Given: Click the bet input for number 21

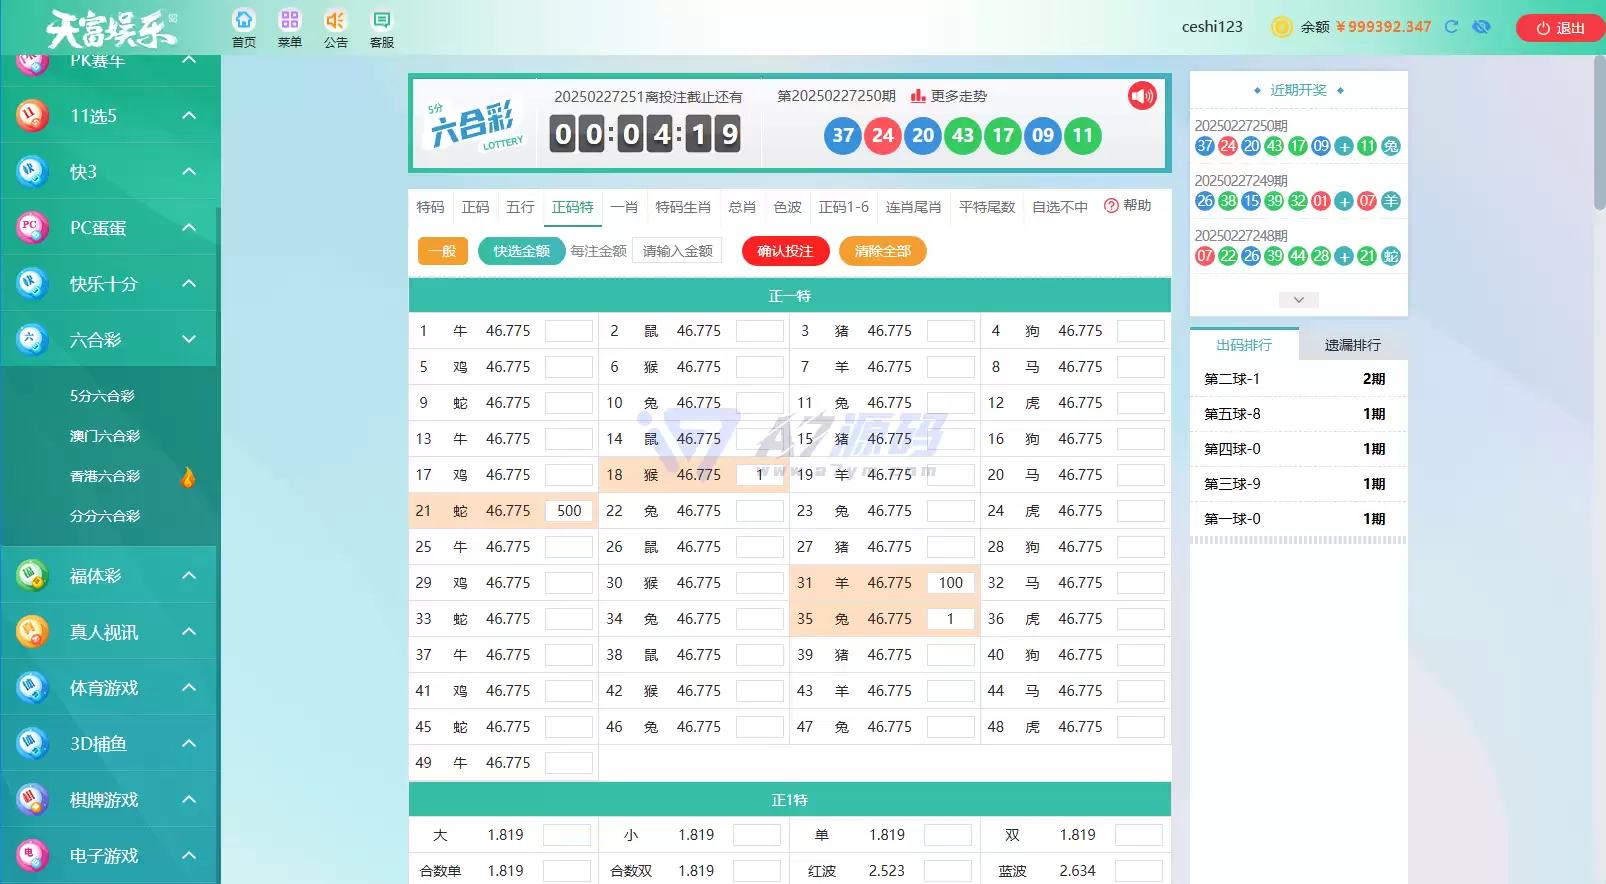Looking at the screenshot, I should [x=569, y=511].
